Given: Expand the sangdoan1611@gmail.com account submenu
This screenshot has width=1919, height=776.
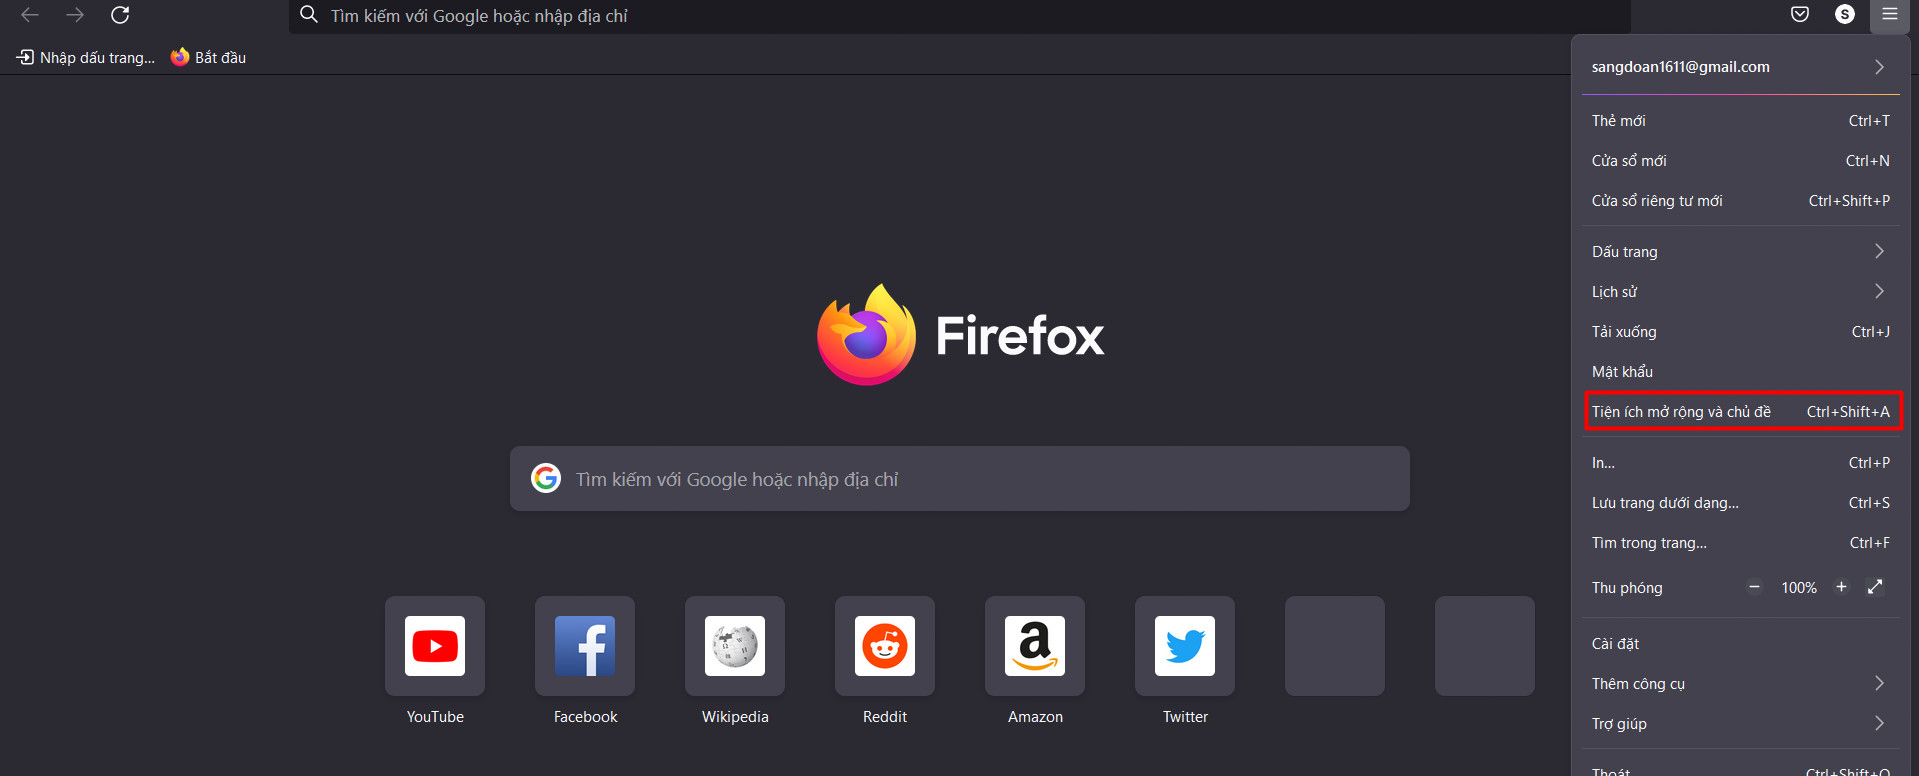Looking at the screenshot, I should coord(1740,67).
